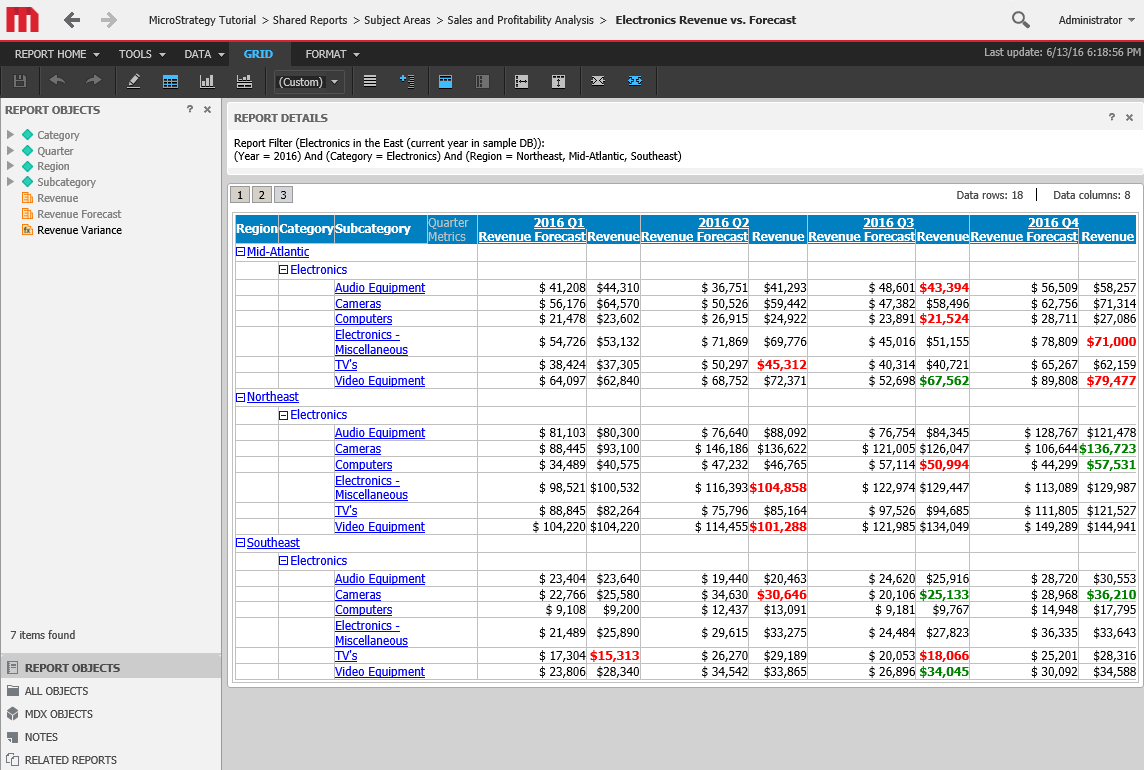Collapse the Mid-Atlantic region group
The image size is (1144, 770).
tap(240, 252)
